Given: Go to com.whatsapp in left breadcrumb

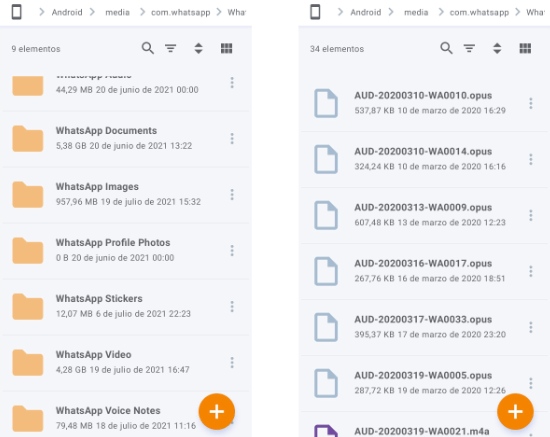Looking at the screenshot, I should (x=181, y=13).
